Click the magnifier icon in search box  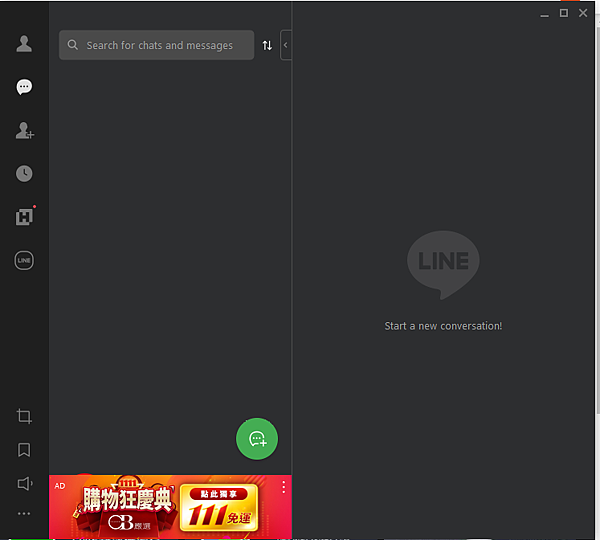(72, 45)
